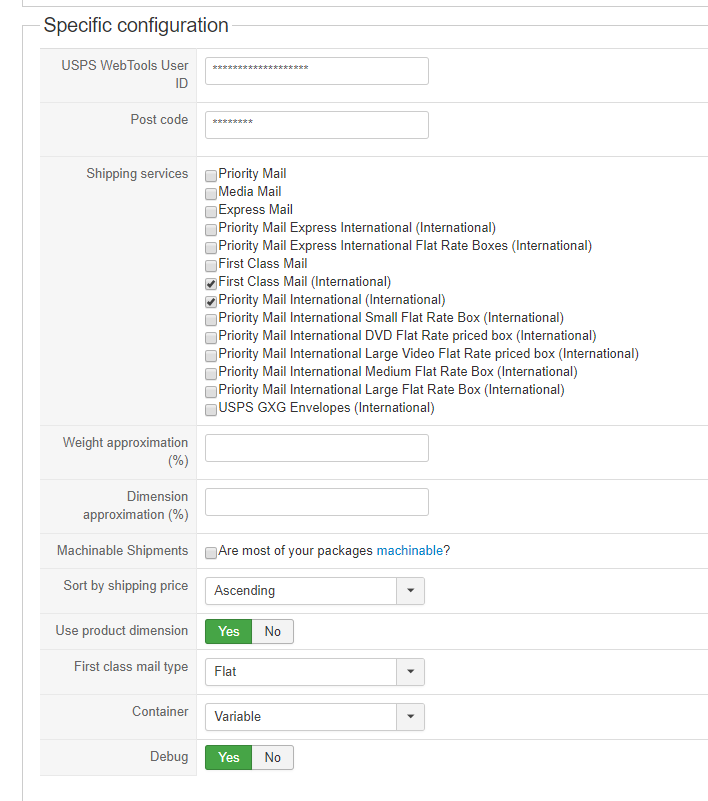
Task: Select Priority Mail International Medium Flat Rate Box
Action: point(211,373)
